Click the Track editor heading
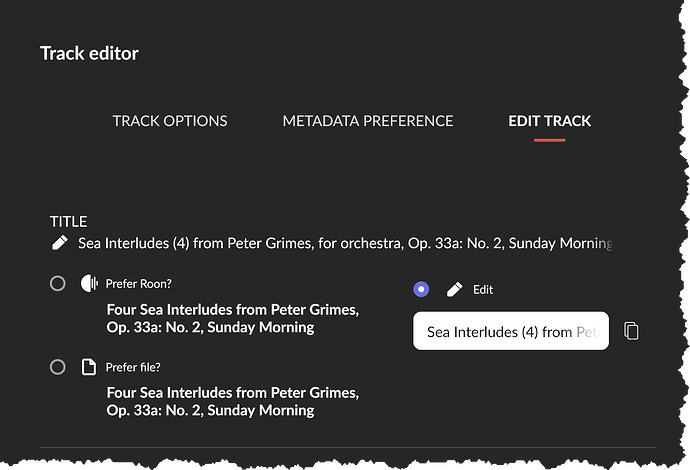Screen dimensions: 690x470 coord(89,53)
